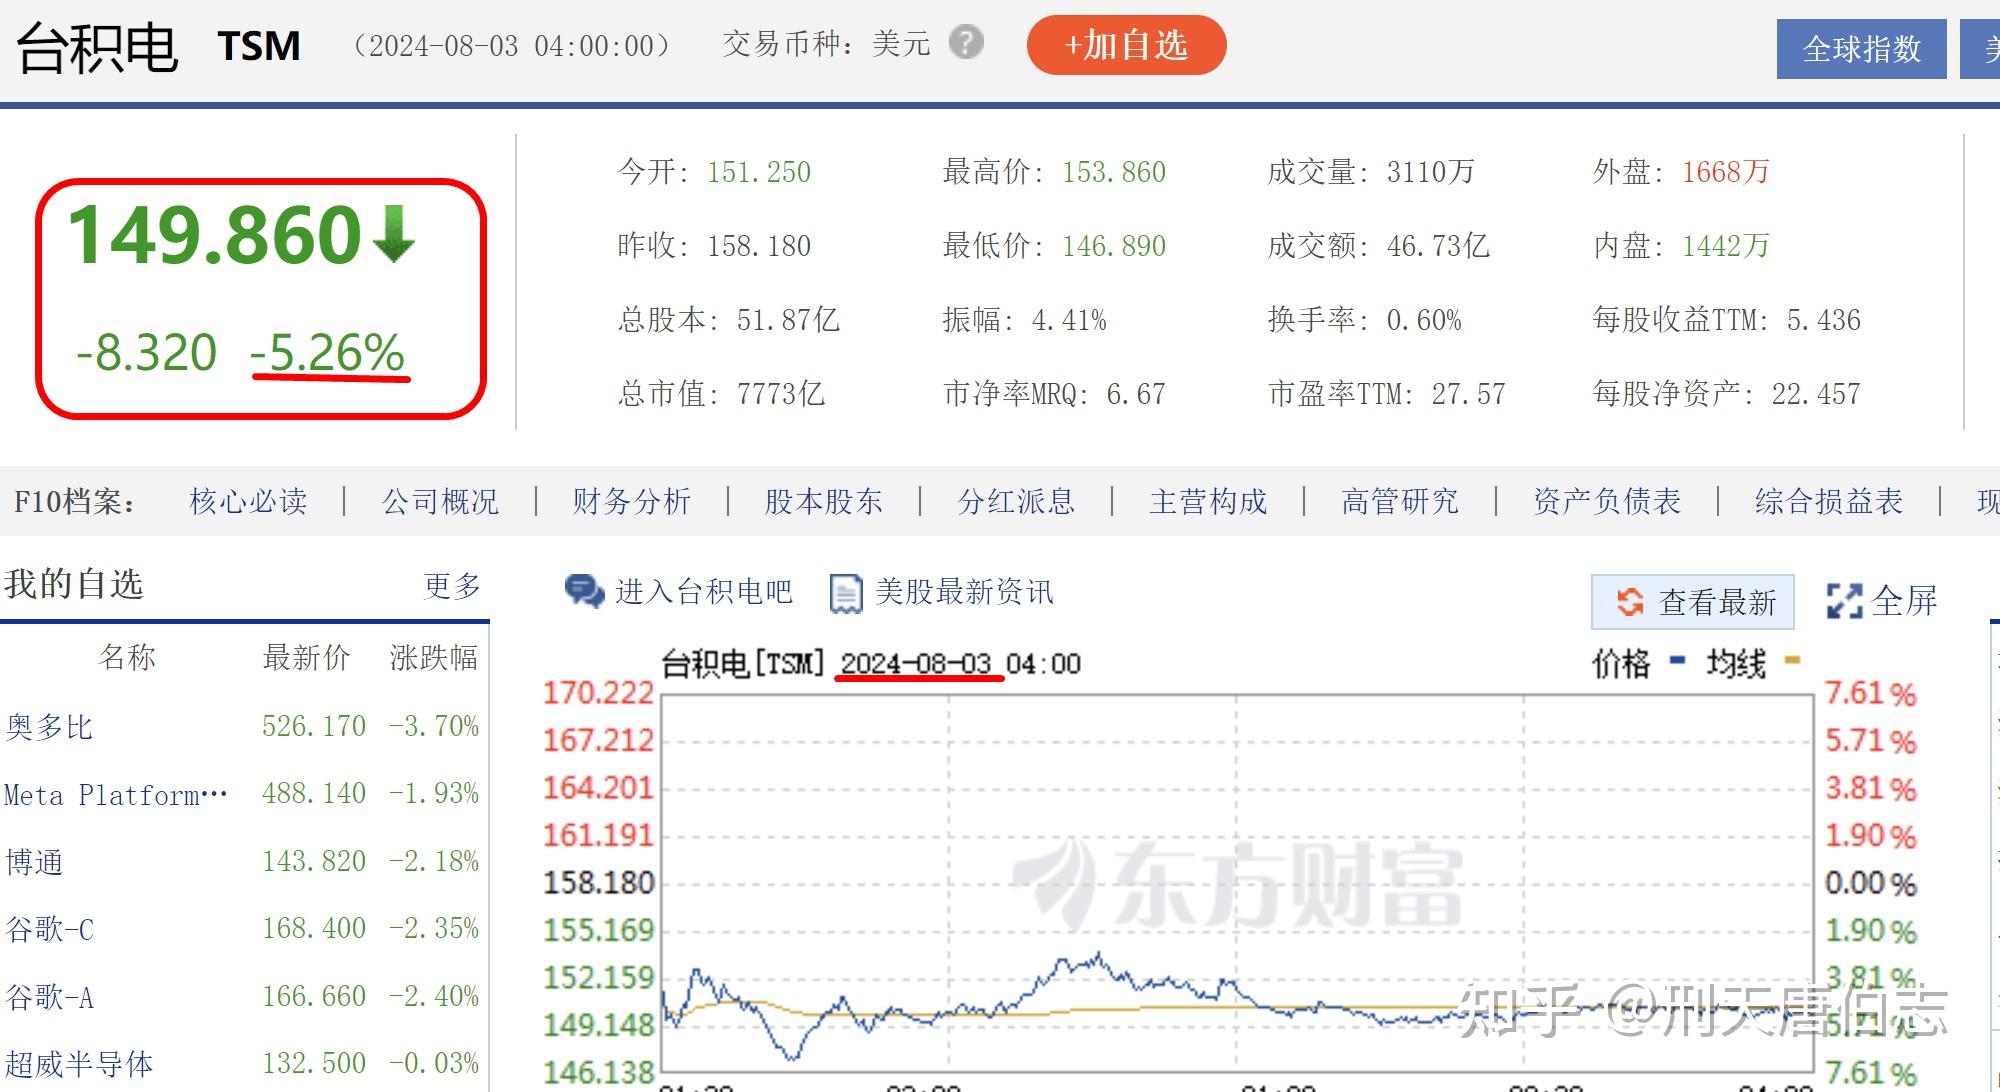Click the chart title 台积电[TSM] date
The image size is (2000, 1092).
point(871,663)
